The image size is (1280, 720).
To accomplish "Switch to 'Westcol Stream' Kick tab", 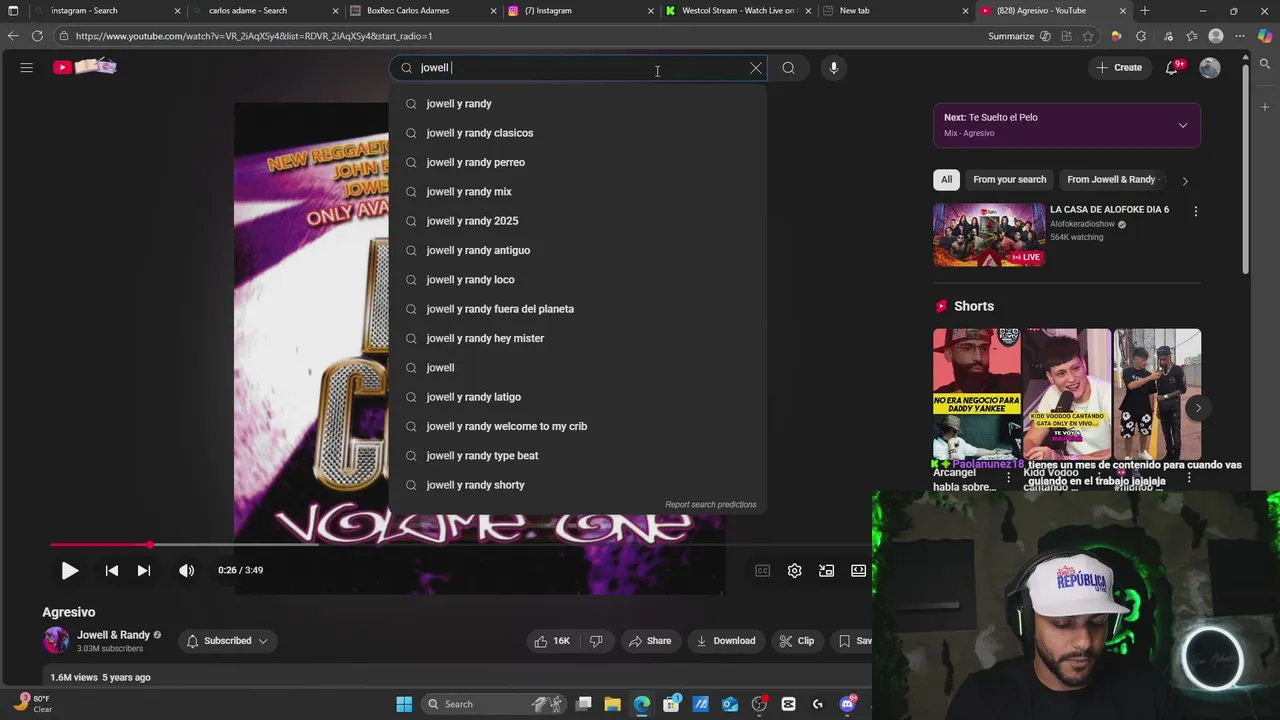I will [x=738, y=10].
